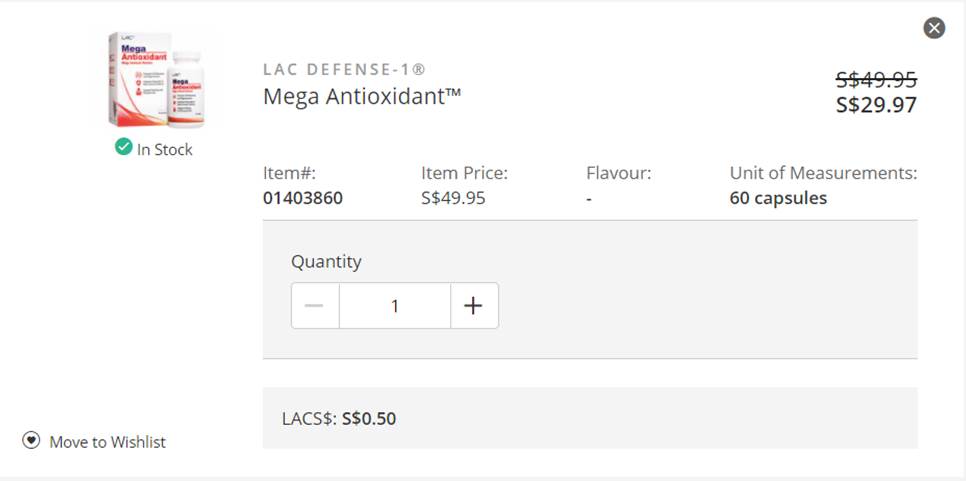966x481 pixels.
Task: Click the In Stock status text
Action: [x=165, y=150]
